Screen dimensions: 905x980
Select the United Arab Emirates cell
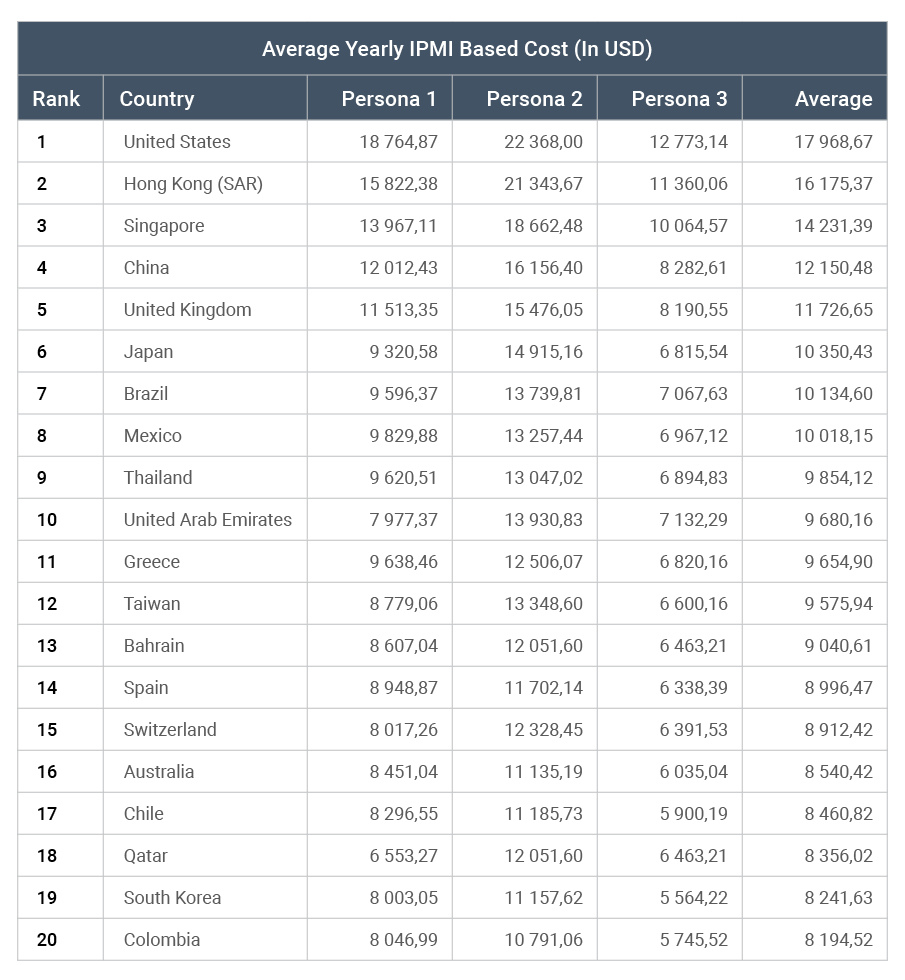[x=208, y=520]
